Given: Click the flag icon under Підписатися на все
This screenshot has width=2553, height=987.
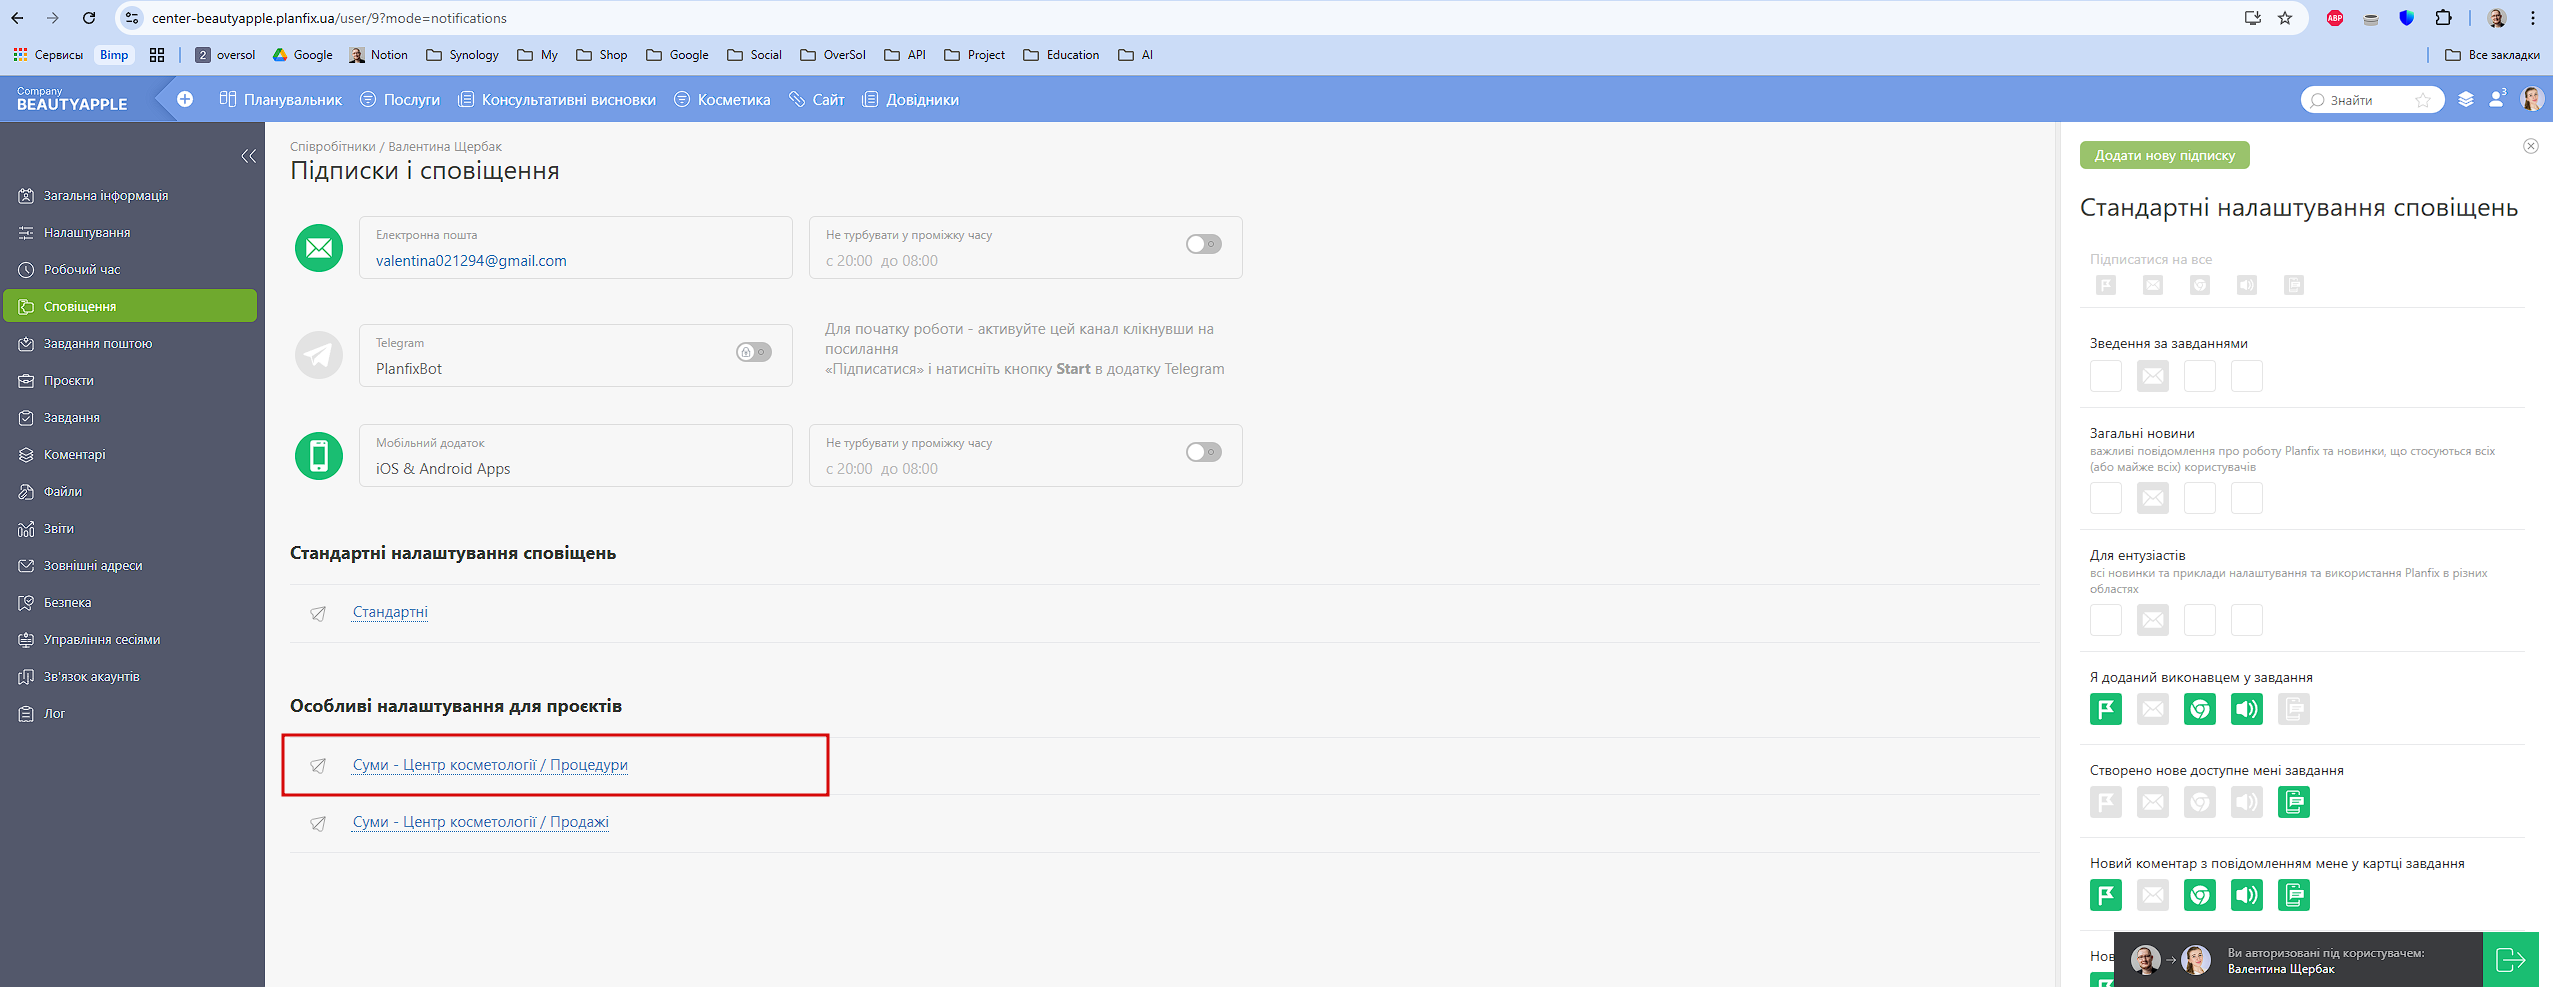Looking at the screenshot, I should (x=2106, y=285).
